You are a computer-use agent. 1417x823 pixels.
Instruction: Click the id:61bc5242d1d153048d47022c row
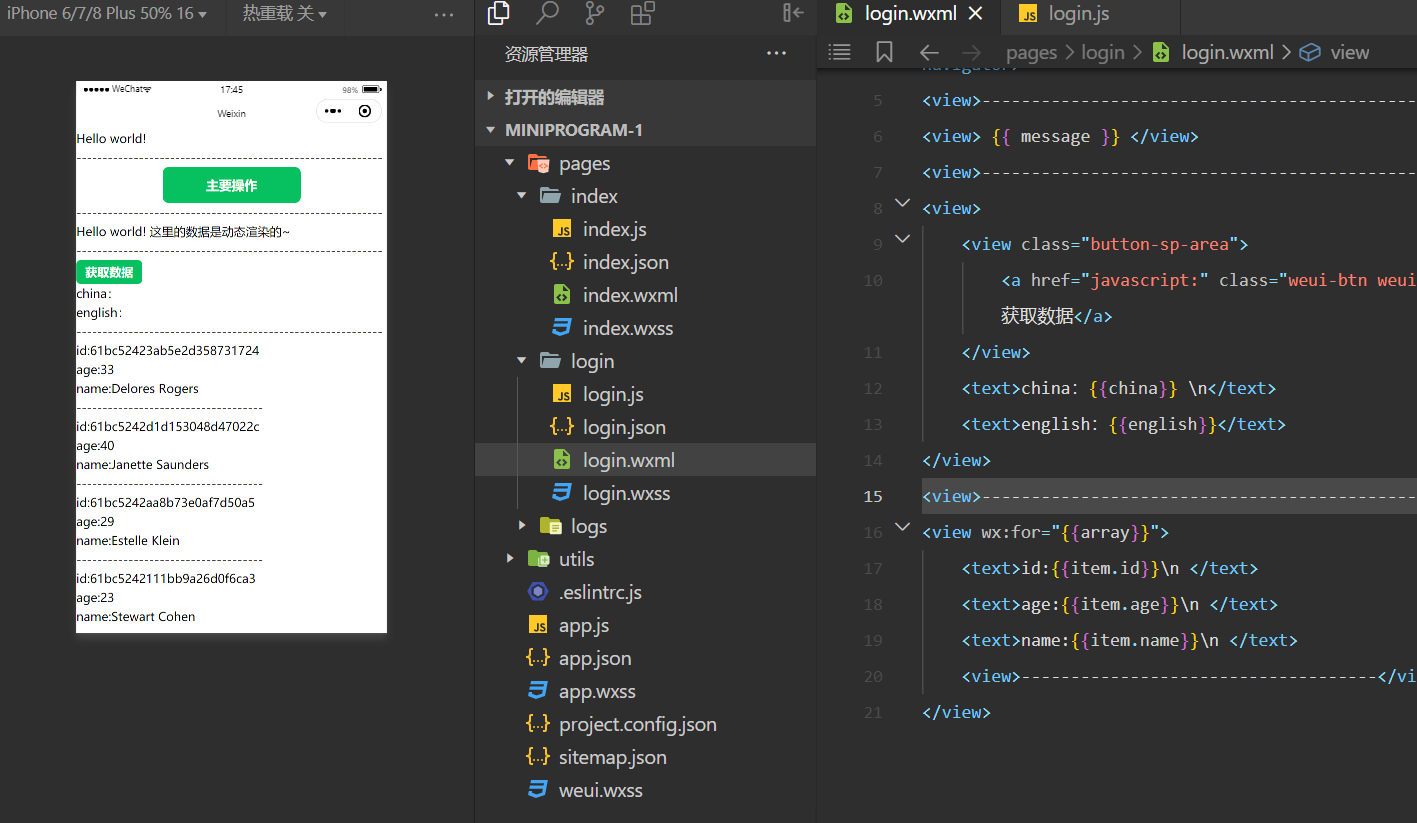[168, 427]
